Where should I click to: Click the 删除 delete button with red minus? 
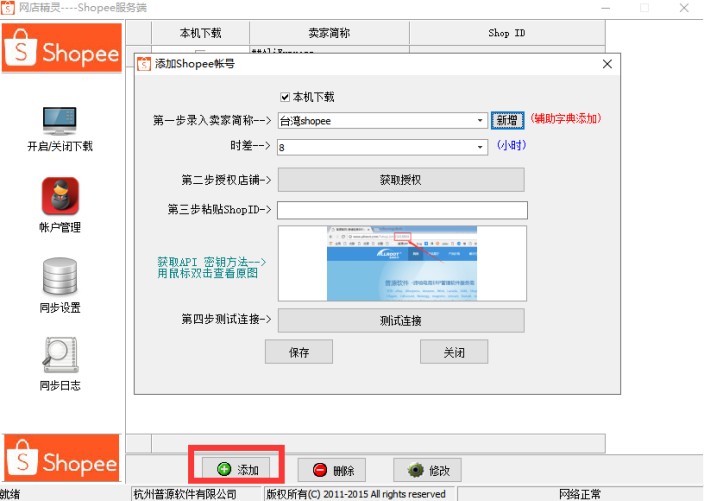tap(331, 470)
